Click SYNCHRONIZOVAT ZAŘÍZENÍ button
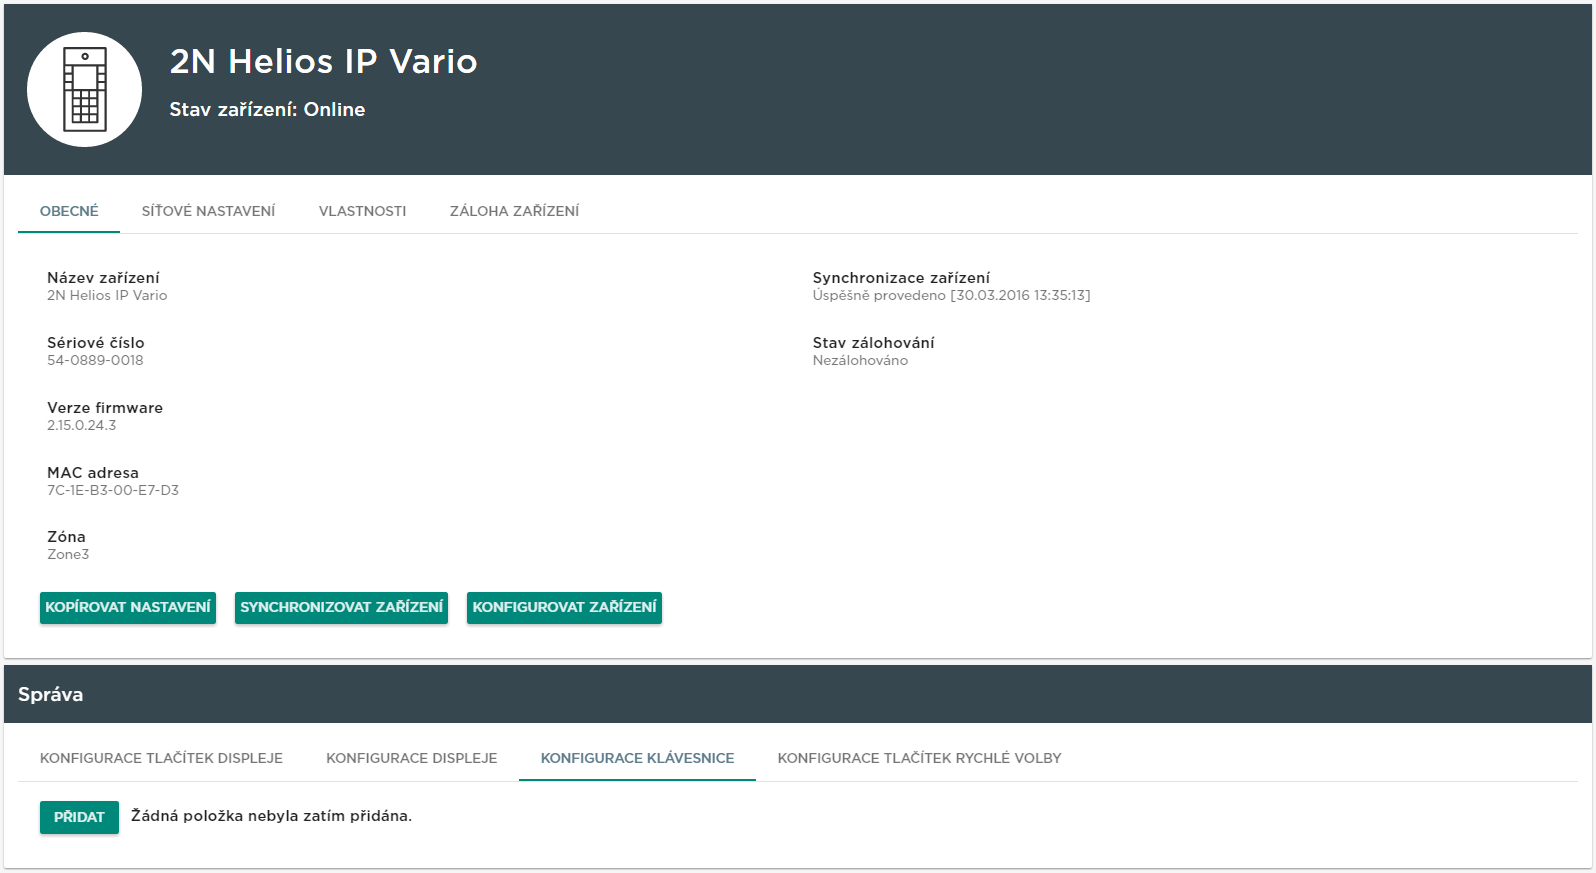Viewport: 1596px width, 873px height. (341, 607)
